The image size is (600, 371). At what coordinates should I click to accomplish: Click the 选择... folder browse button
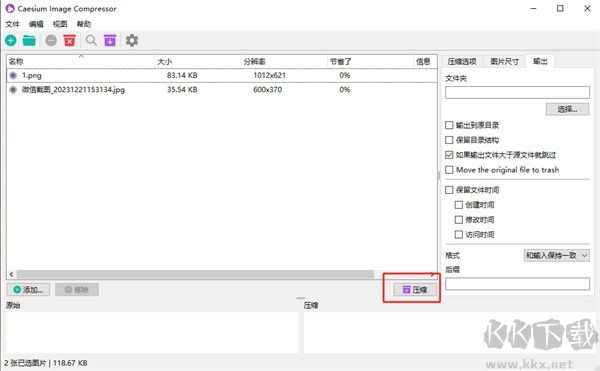[x=567, y=109]
